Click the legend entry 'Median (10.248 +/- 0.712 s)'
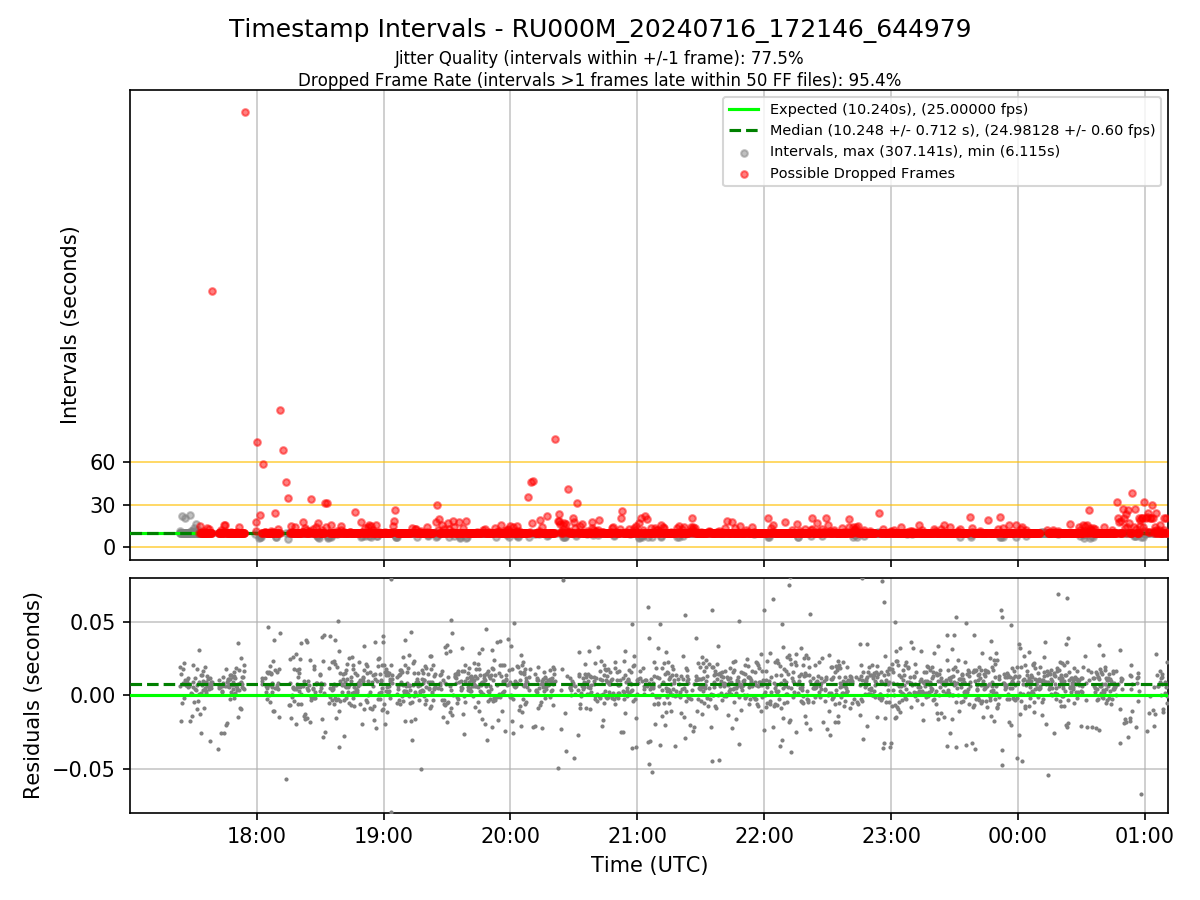The image size is (1200, 900). 962,130
